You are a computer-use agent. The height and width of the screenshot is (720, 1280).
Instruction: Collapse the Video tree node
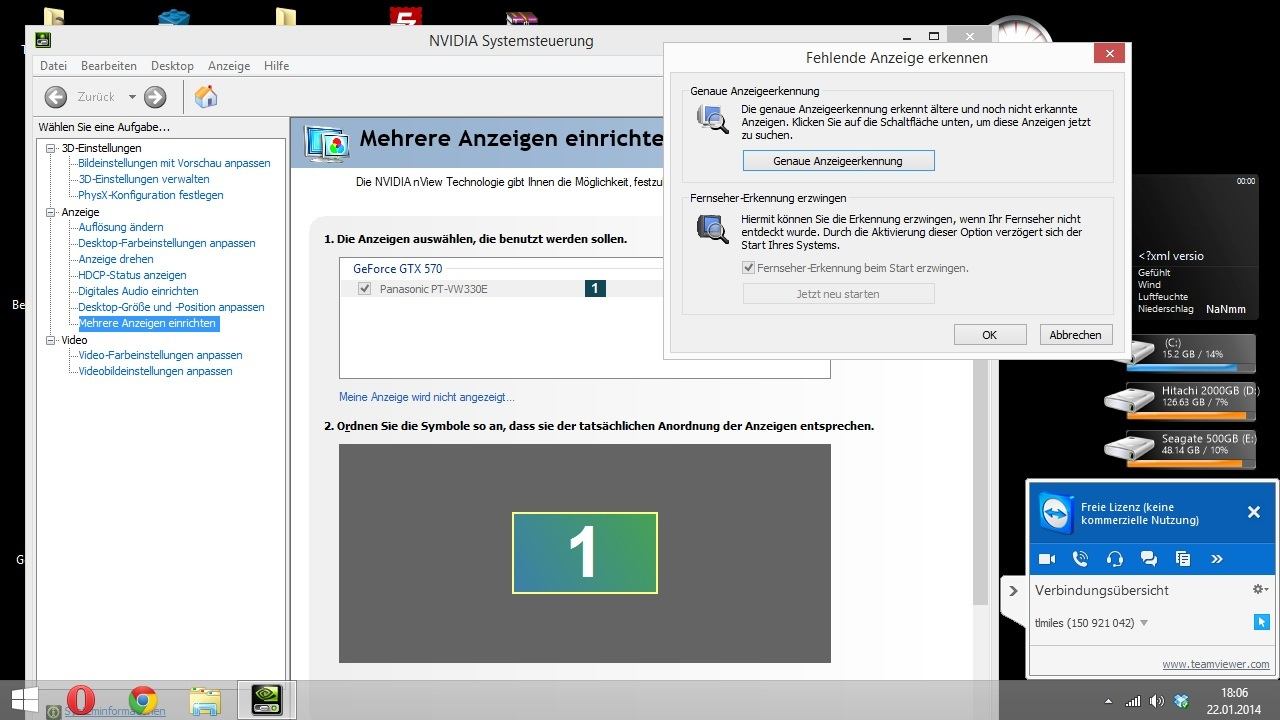coord(52,340)
